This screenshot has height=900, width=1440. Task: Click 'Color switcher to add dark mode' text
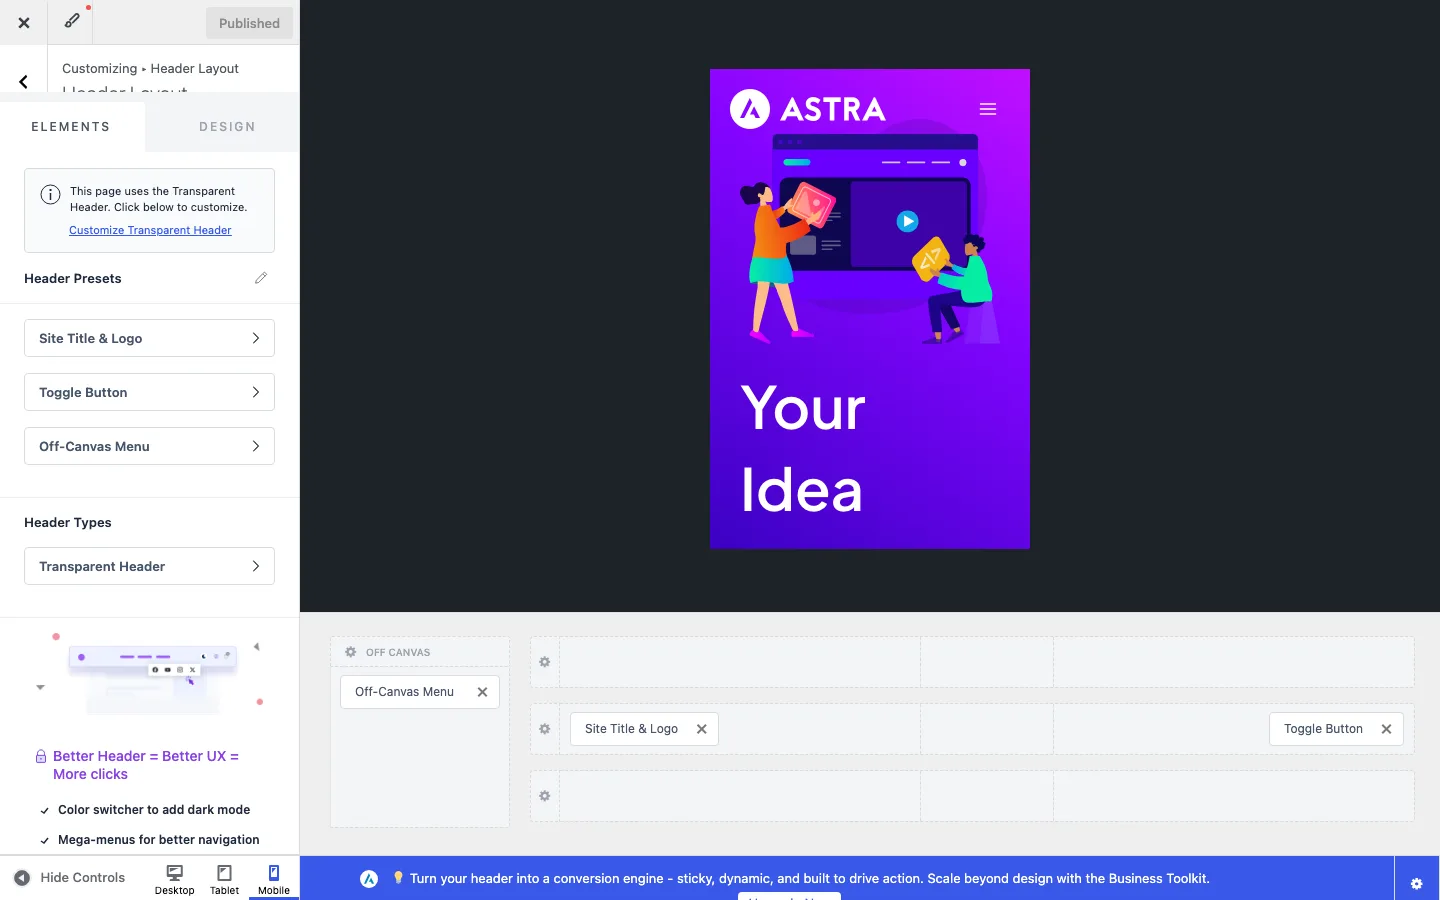click(x=154, y=810)
